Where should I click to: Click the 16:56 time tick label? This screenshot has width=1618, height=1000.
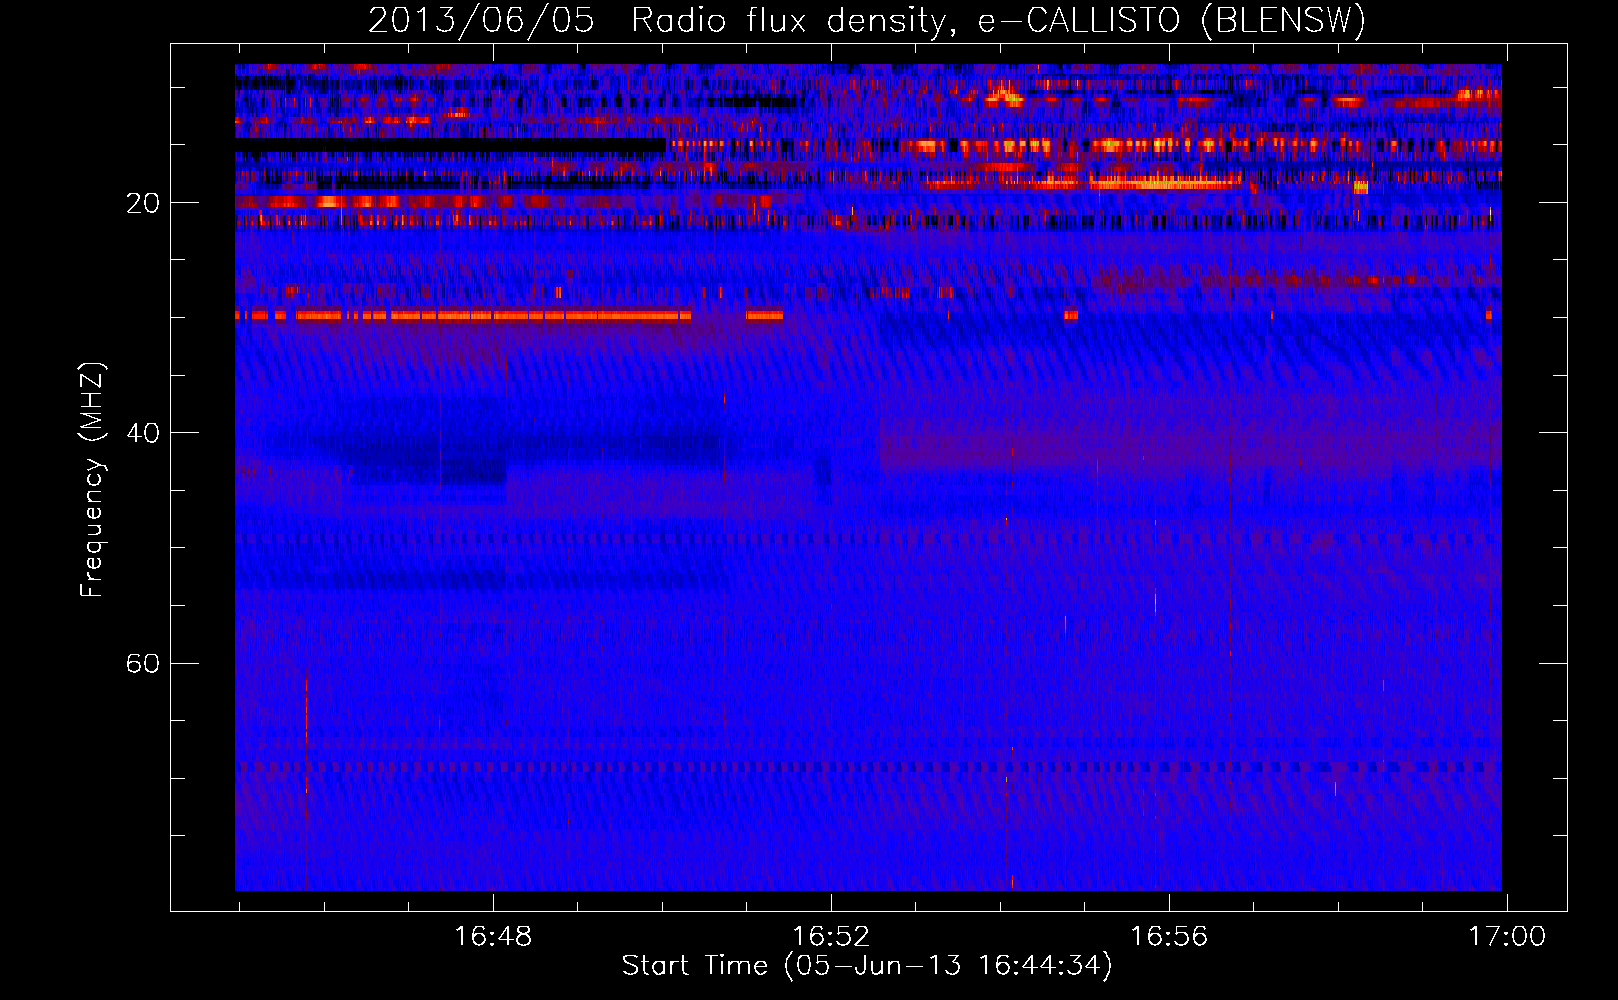tap(1169, 936)
